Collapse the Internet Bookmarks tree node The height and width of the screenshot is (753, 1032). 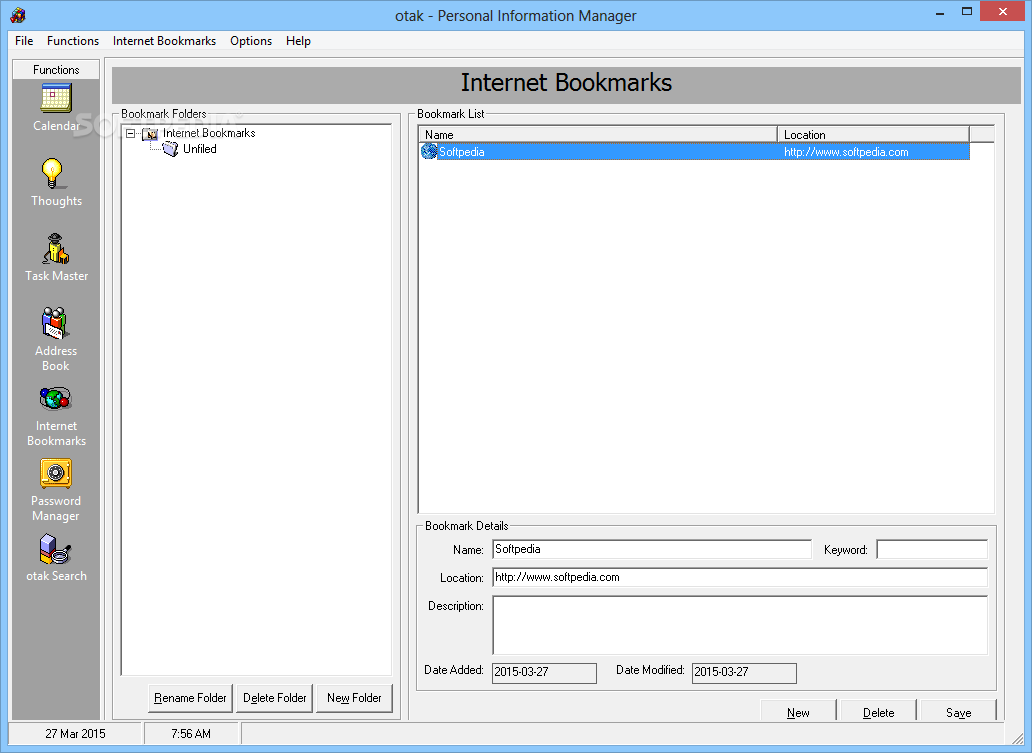pyautogui.click(x=130, y=134)
